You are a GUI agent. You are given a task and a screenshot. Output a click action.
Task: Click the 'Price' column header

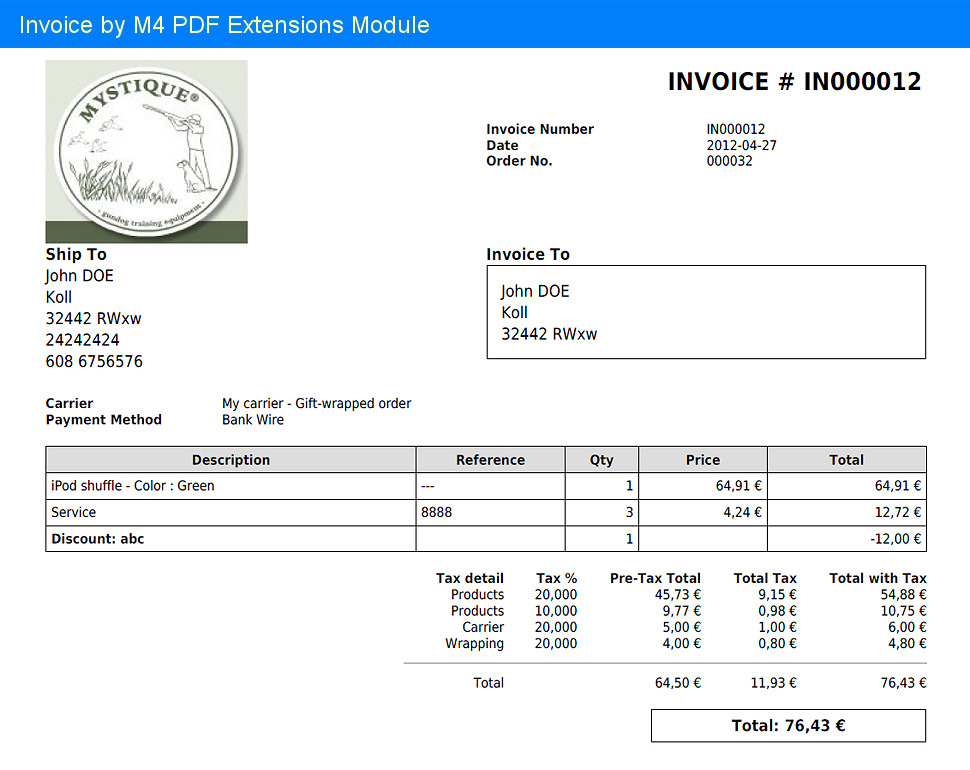(703, 460)
